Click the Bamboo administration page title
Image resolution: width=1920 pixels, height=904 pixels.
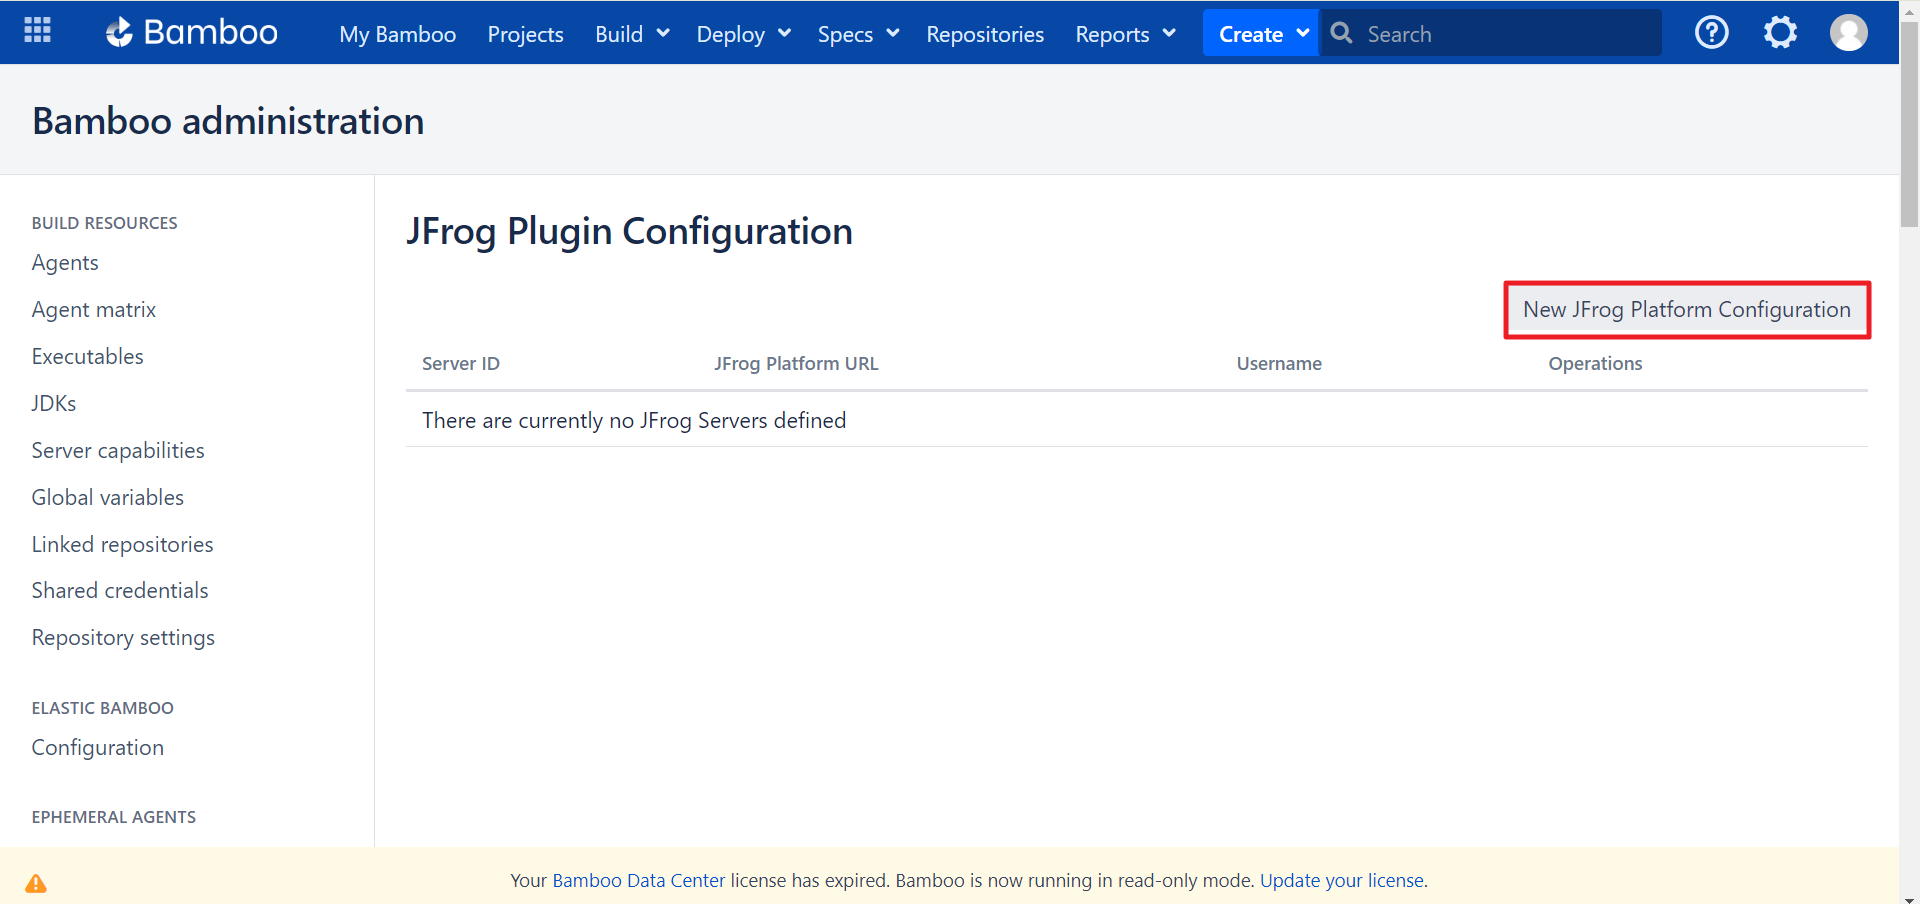tap(228, 121)
